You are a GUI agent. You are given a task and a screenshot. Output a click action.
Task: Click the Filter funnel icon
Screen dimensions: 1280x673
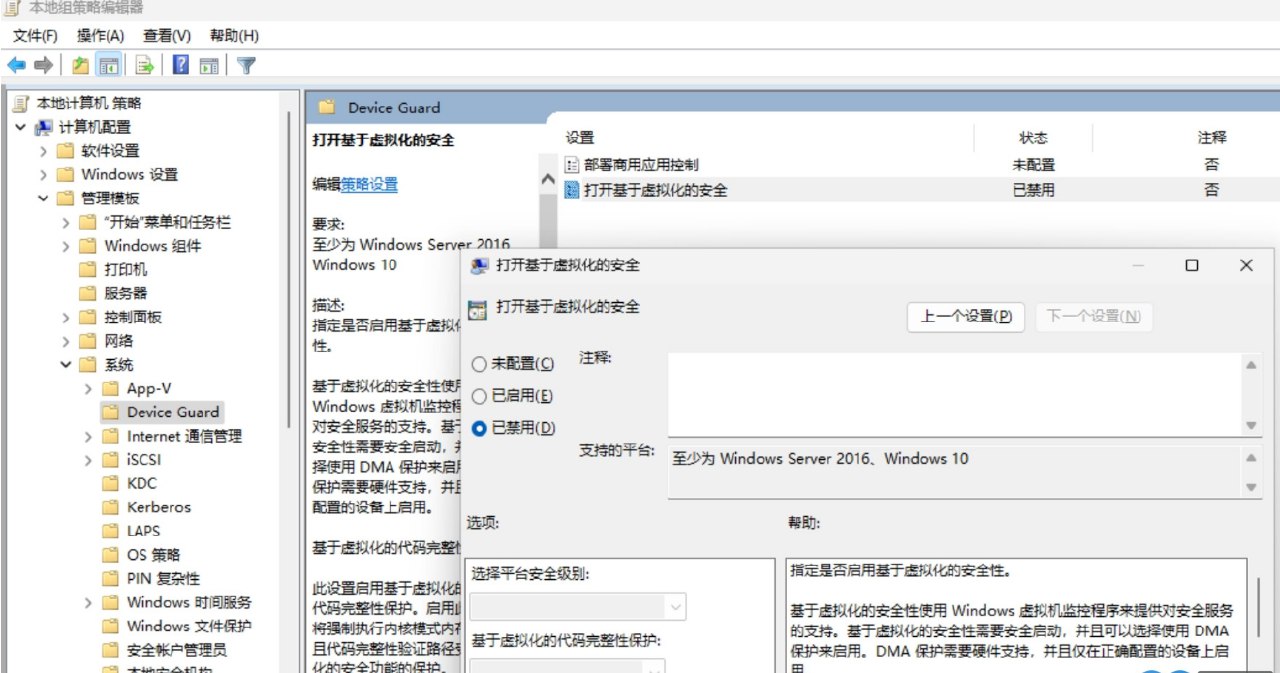(x=246, y=66)
